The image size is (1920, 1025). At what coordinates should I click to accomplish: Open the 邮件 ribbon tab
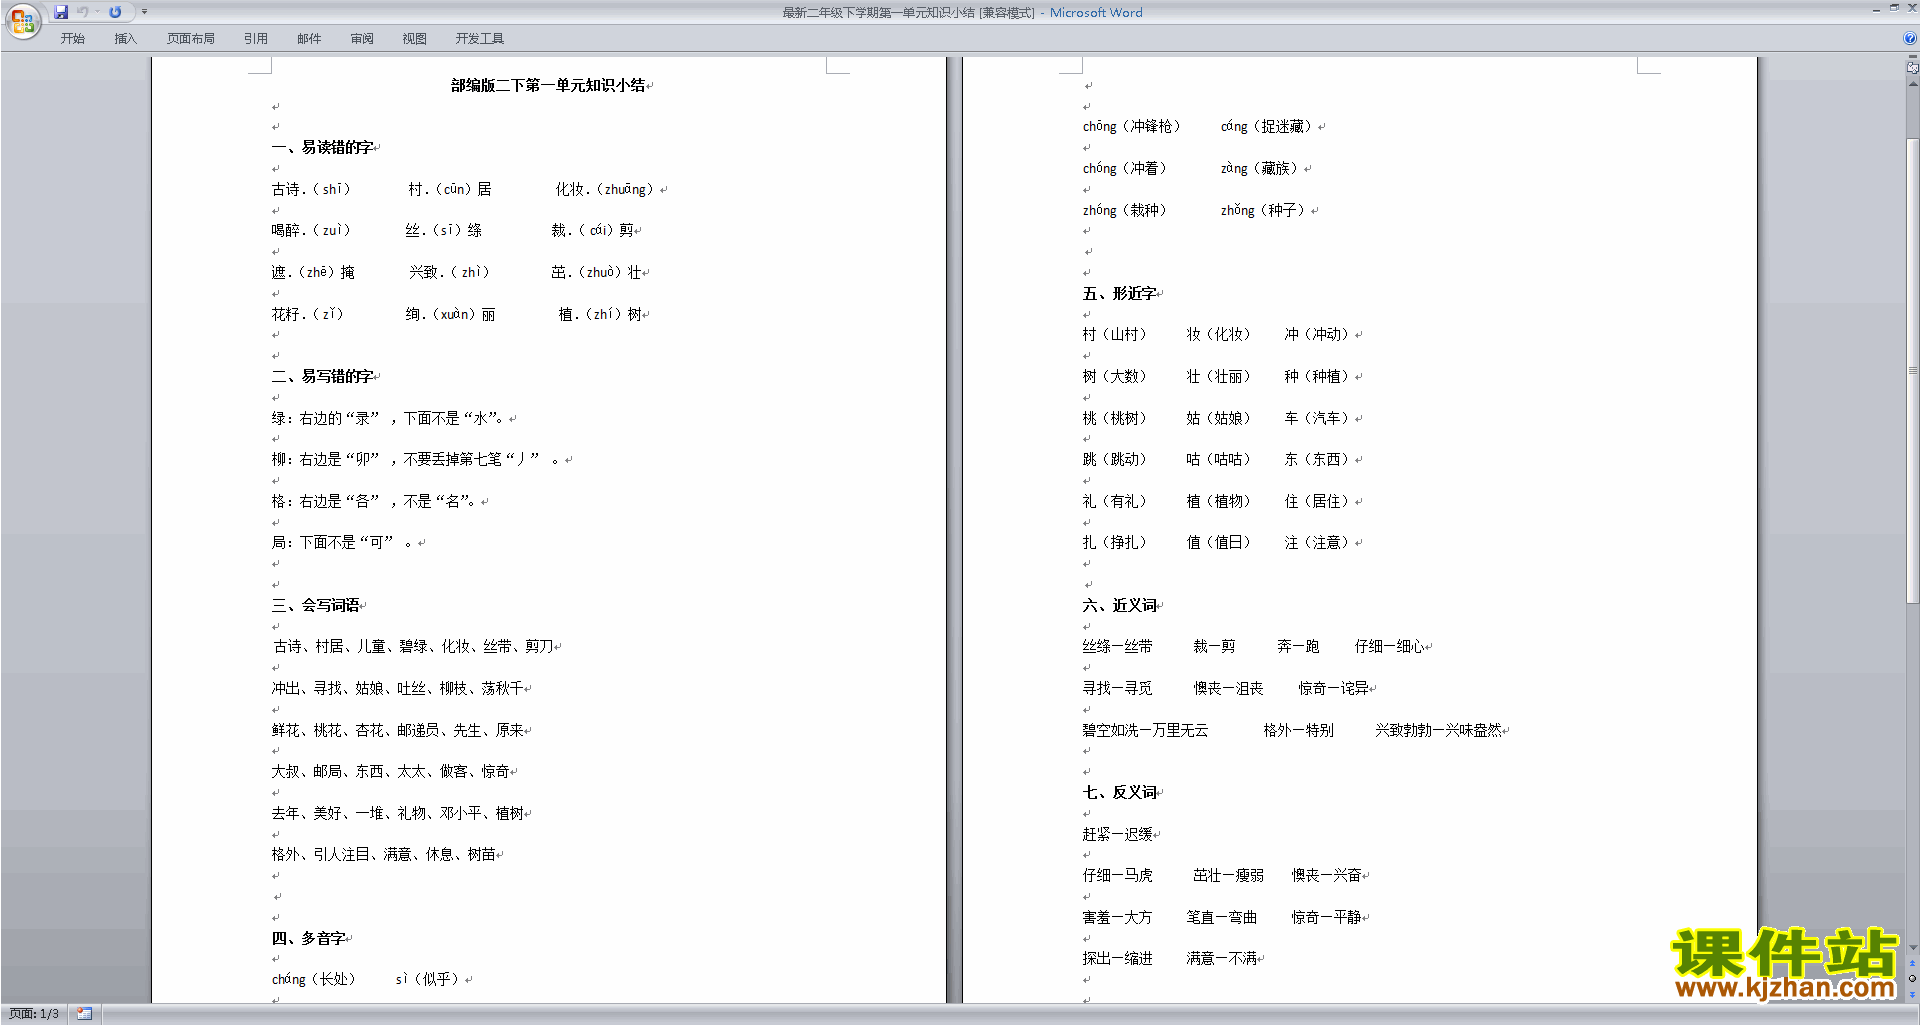[x=309, y=39]
